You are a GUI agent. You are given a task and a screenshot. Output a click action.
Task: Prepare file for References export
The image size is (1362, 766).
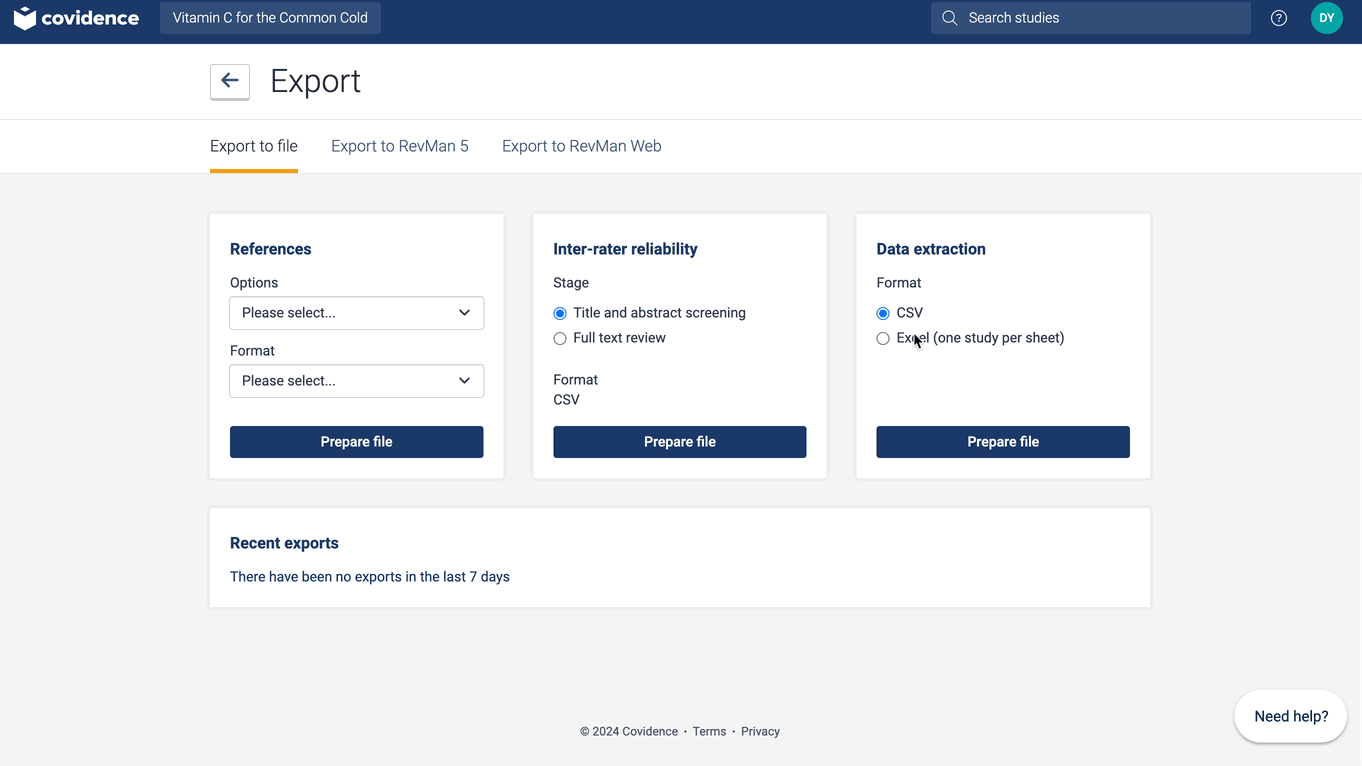coord(356,442)
